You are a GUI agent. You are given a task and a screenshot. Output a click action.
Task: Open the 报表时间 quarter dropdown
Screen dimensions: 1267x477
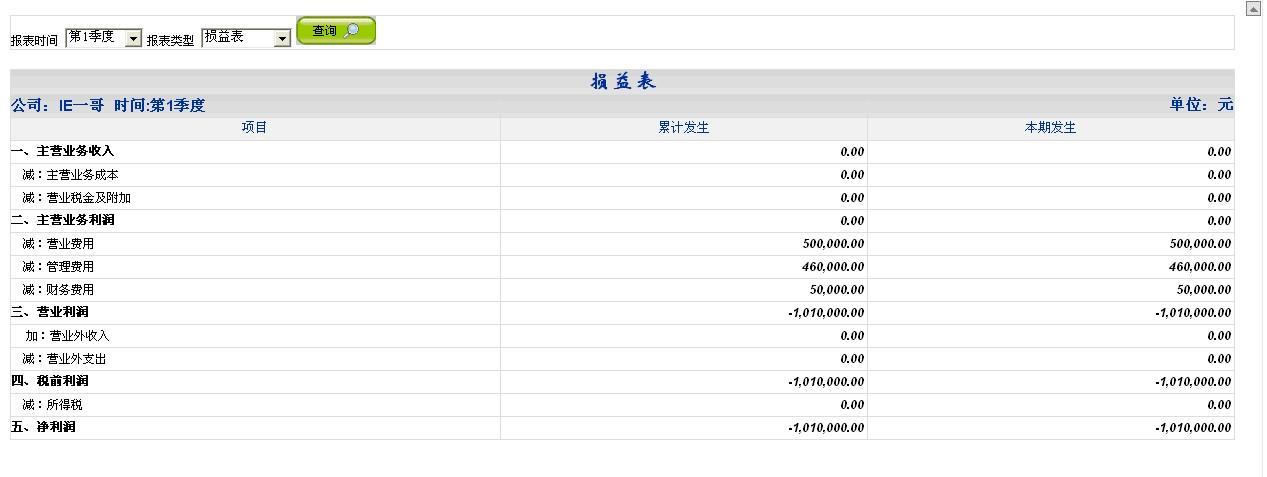point(104,38)
